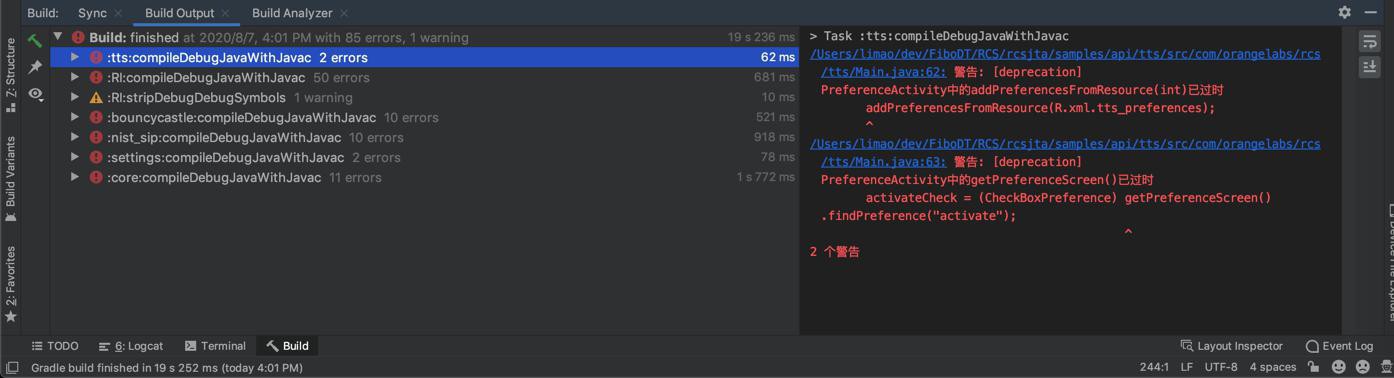Screen dimensions: 1394x378
Task: Open the Build Variants side panel
Action: coord(10,178)
